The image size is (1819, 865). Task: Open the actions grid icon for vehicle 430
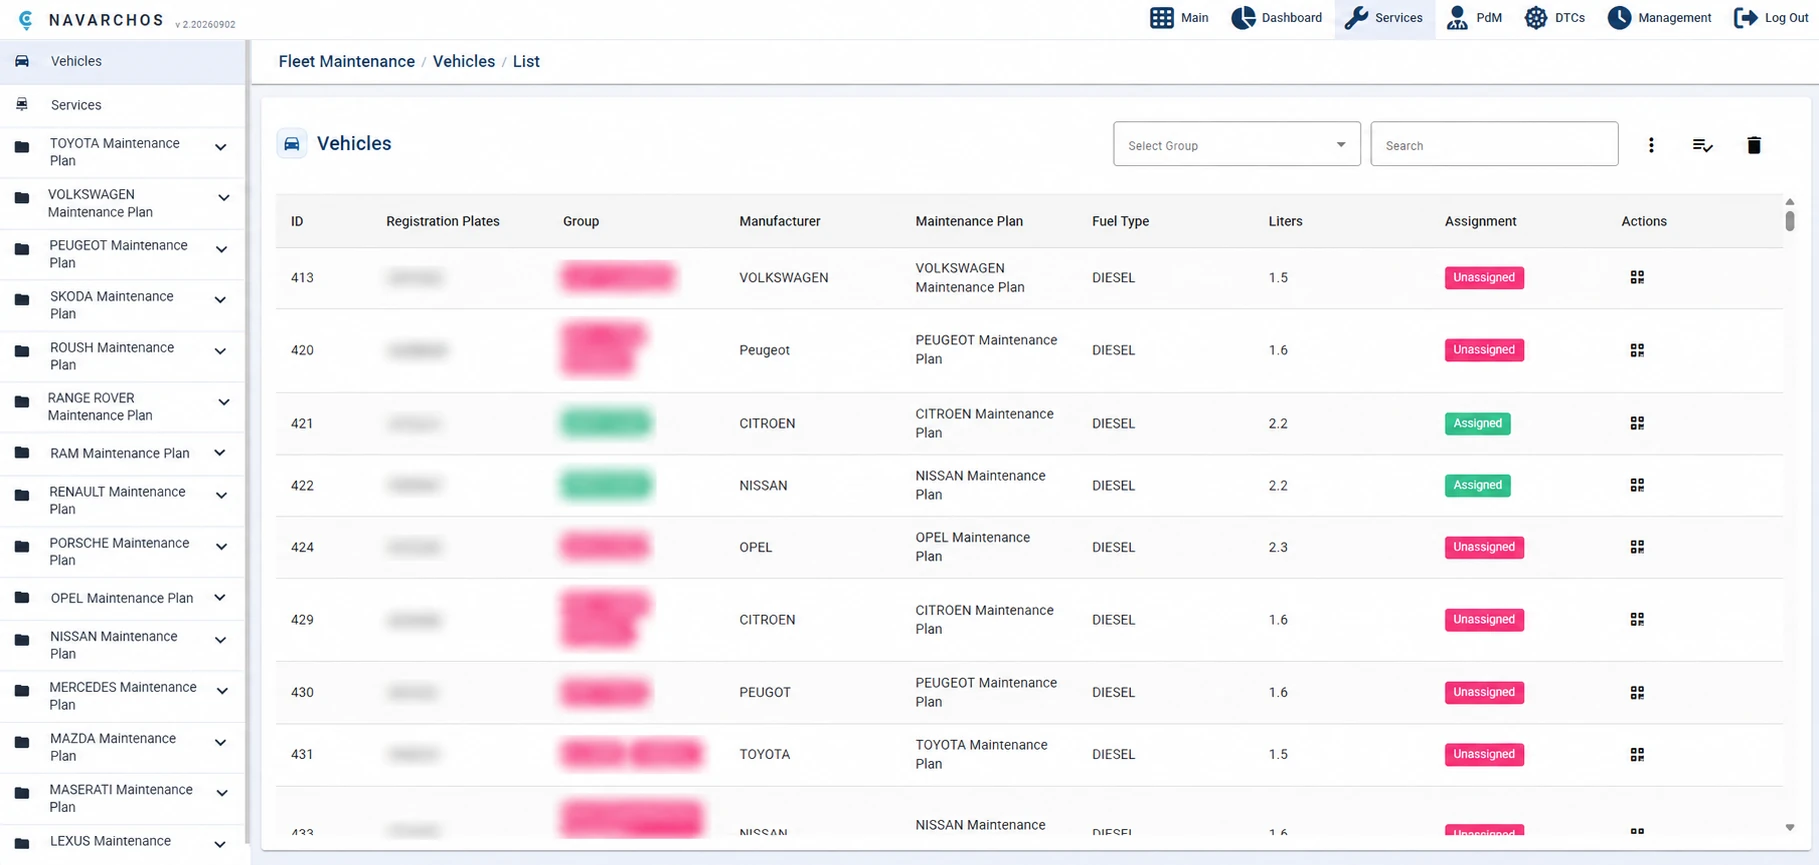point(1637,692)
